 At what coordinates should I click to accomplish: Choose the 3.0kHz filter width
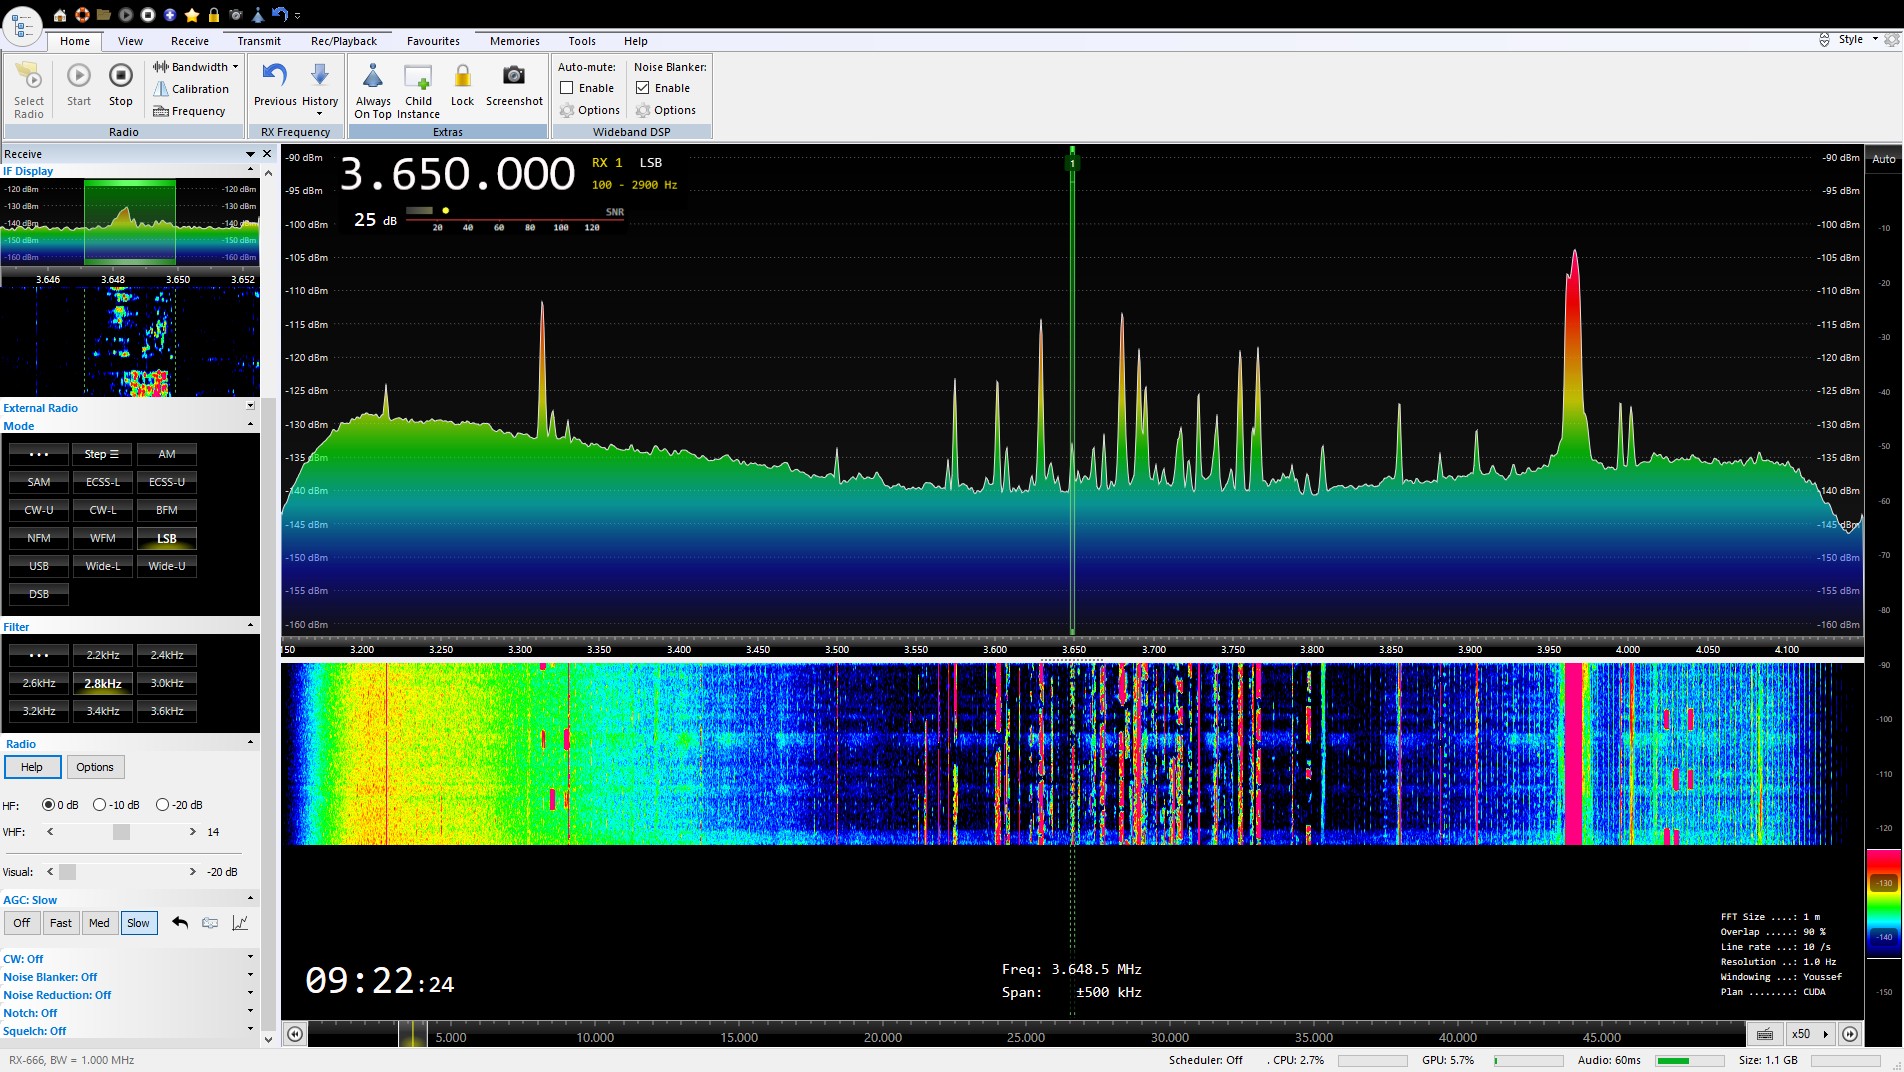point(166,683)
